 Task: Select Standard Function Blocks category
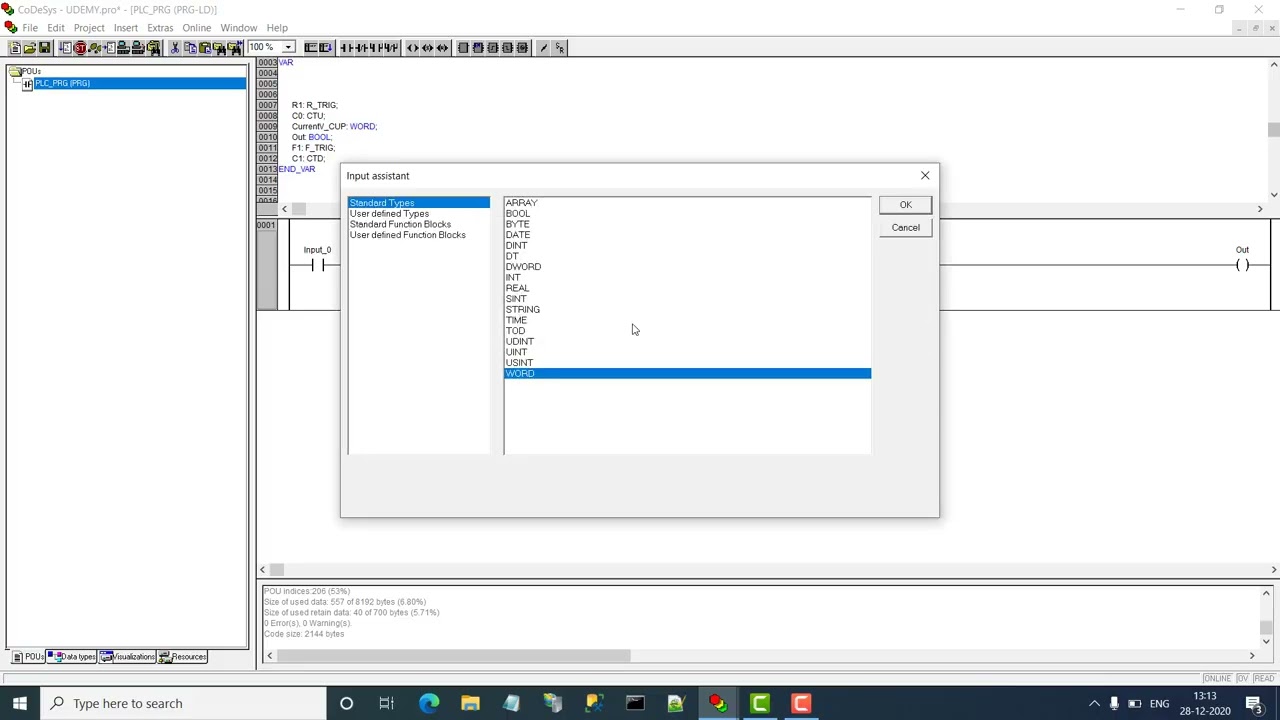(400, 224)
